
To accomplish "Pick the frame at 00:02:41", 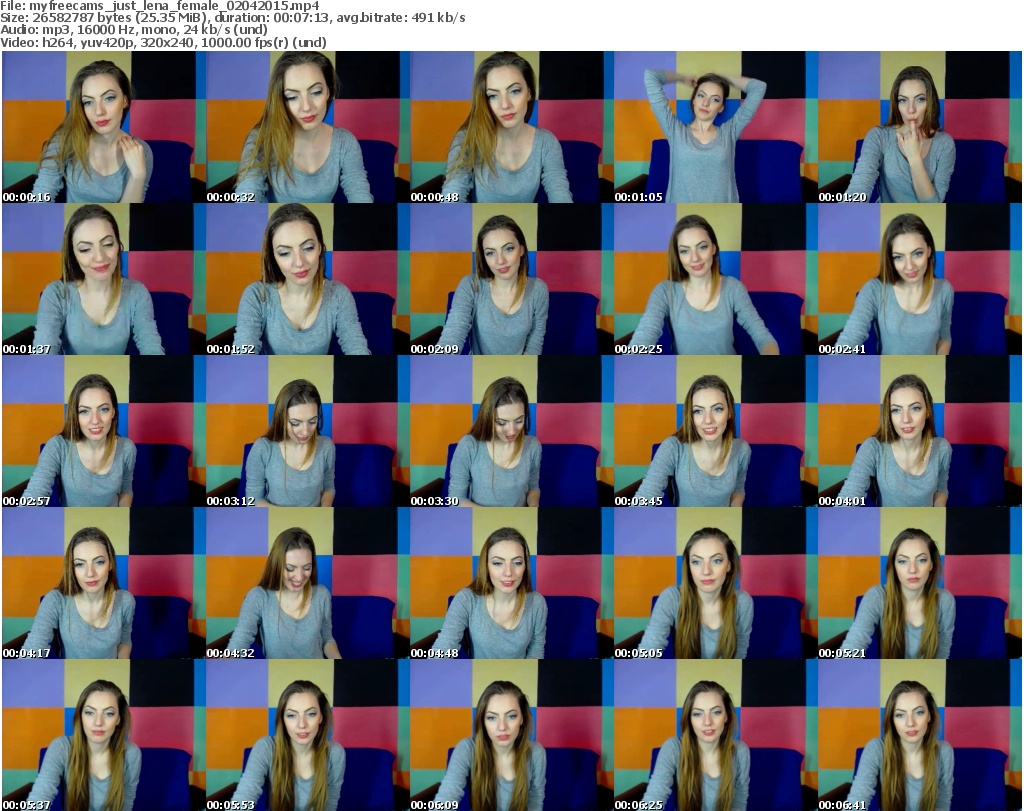I will click(x=920, y=279).
